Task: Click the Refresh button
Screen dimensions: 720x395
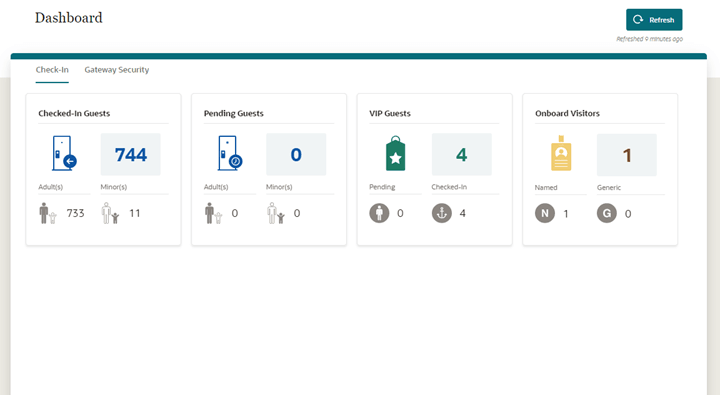Action: pos(654,20)
